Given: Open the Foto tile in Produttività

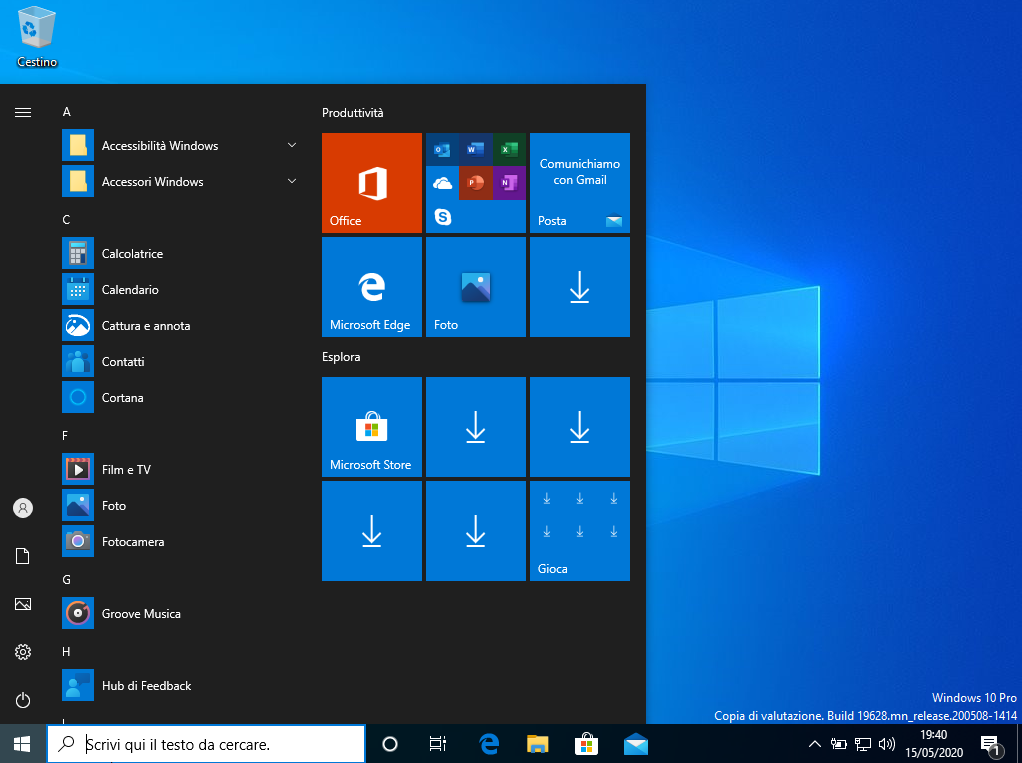Looking at the screenshot, I should (476, 287).
